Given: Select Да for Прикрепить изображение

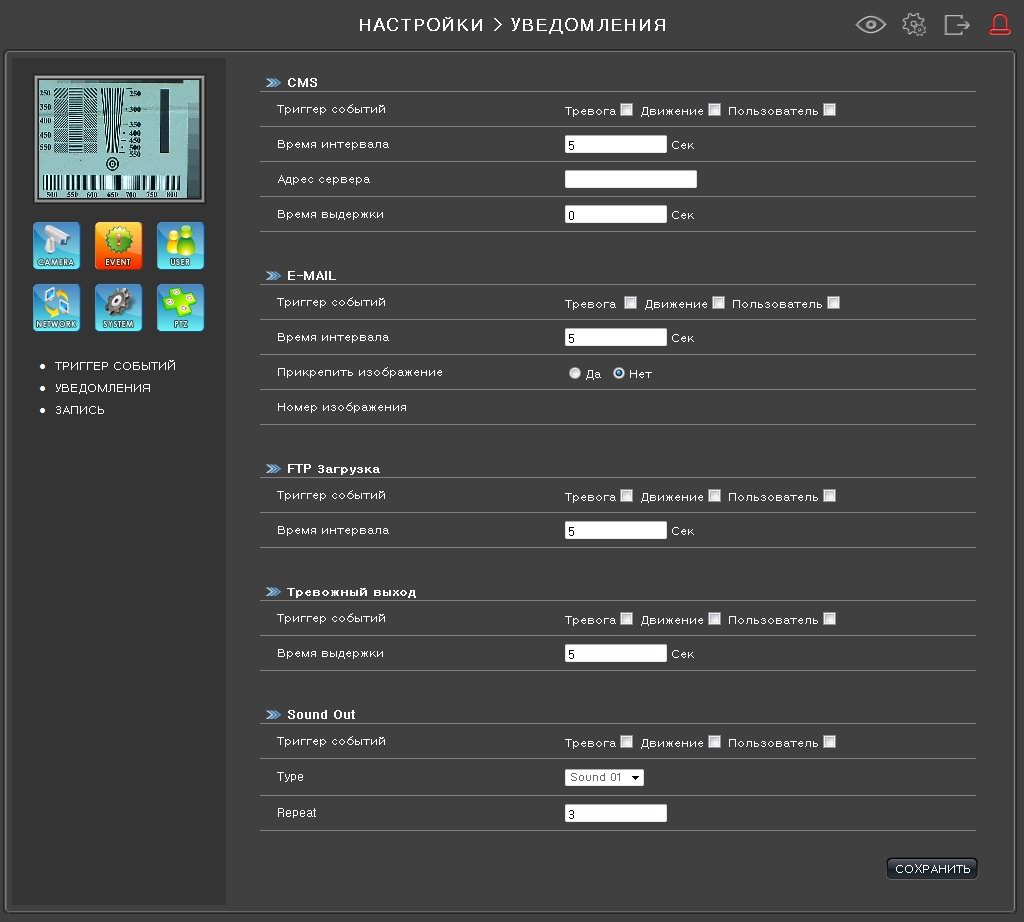Looking at the screenshot, I should pos(574,373).
